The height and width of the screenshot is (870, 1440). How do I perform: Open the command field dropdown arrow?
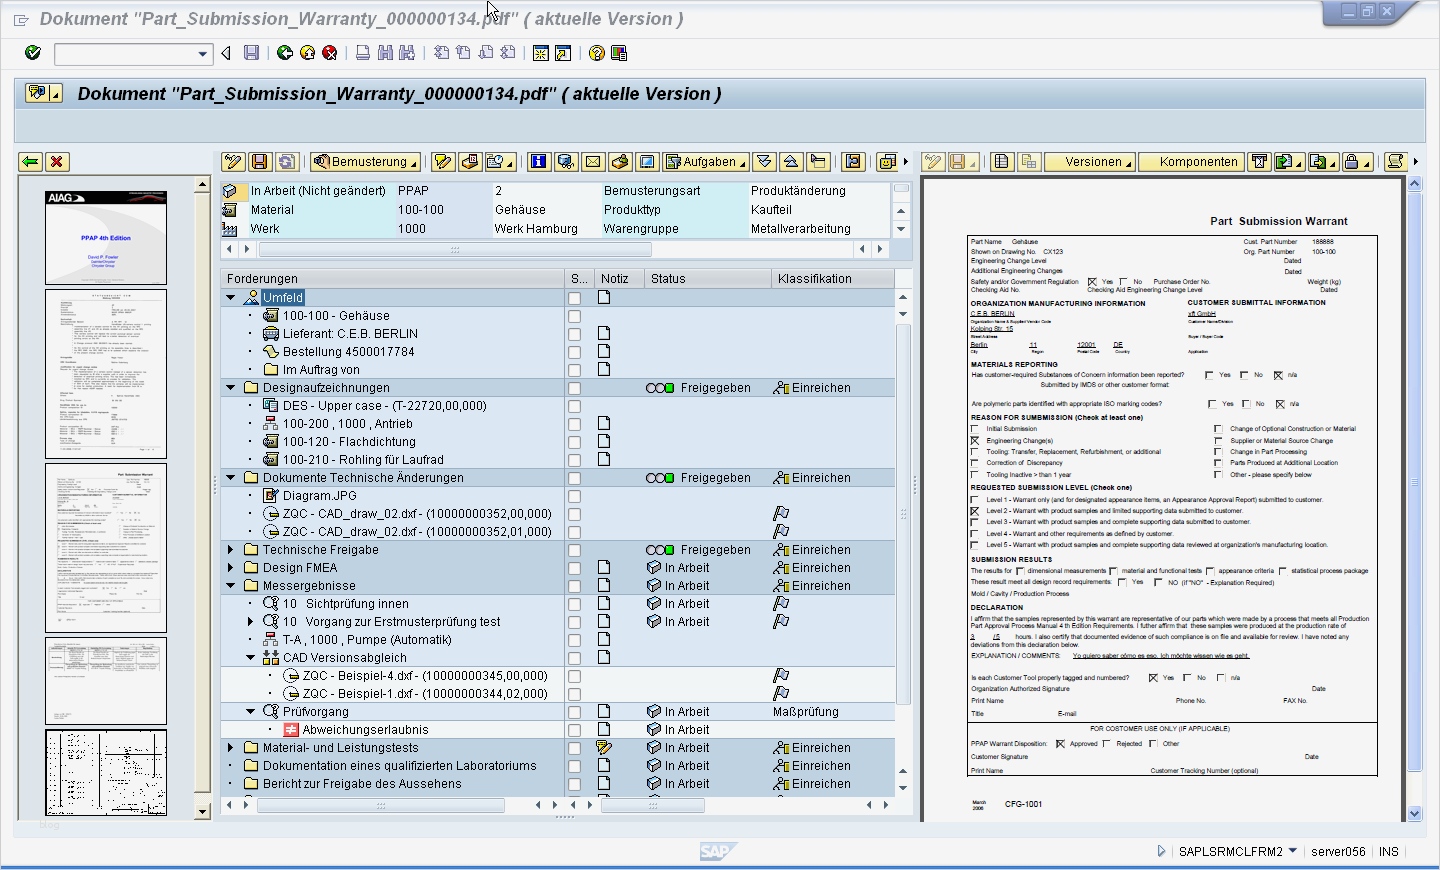tap(202, 54)
